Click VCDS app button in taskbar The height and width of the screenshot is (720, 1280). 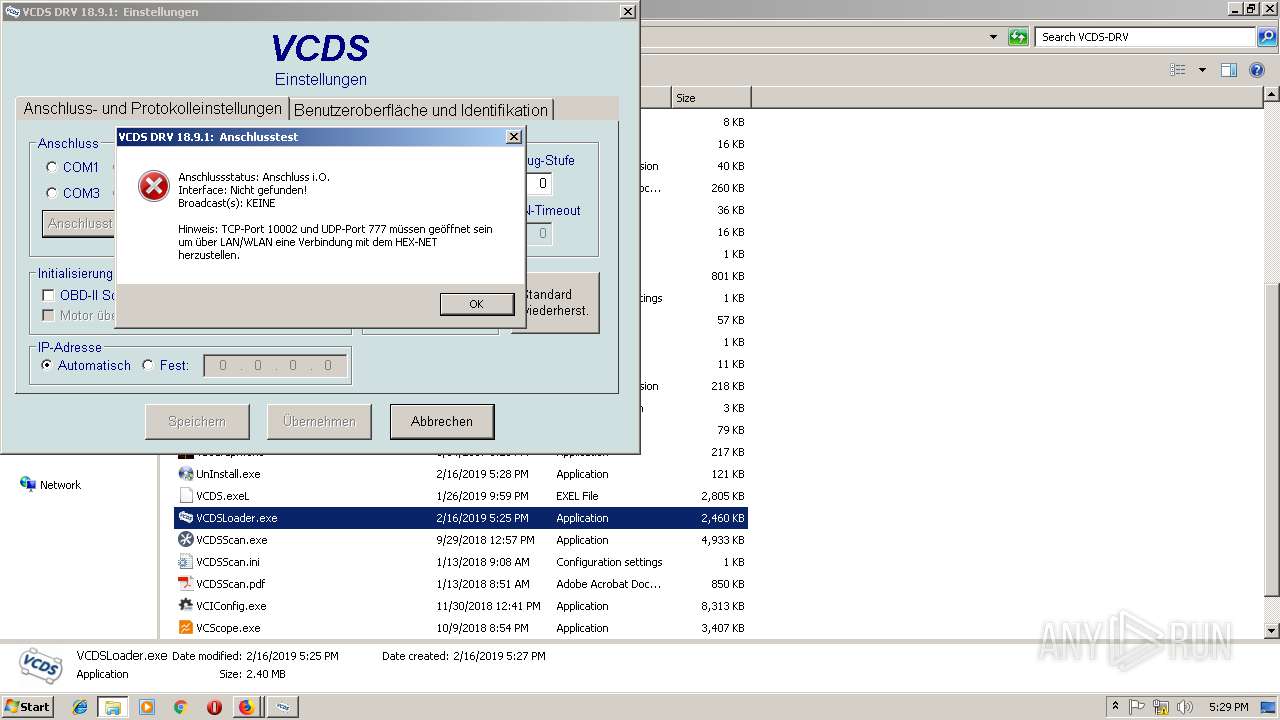283,707
